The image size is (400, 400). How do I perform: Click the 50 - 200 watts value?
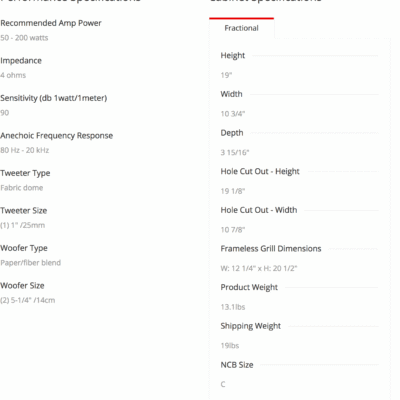tap(24, 38)
